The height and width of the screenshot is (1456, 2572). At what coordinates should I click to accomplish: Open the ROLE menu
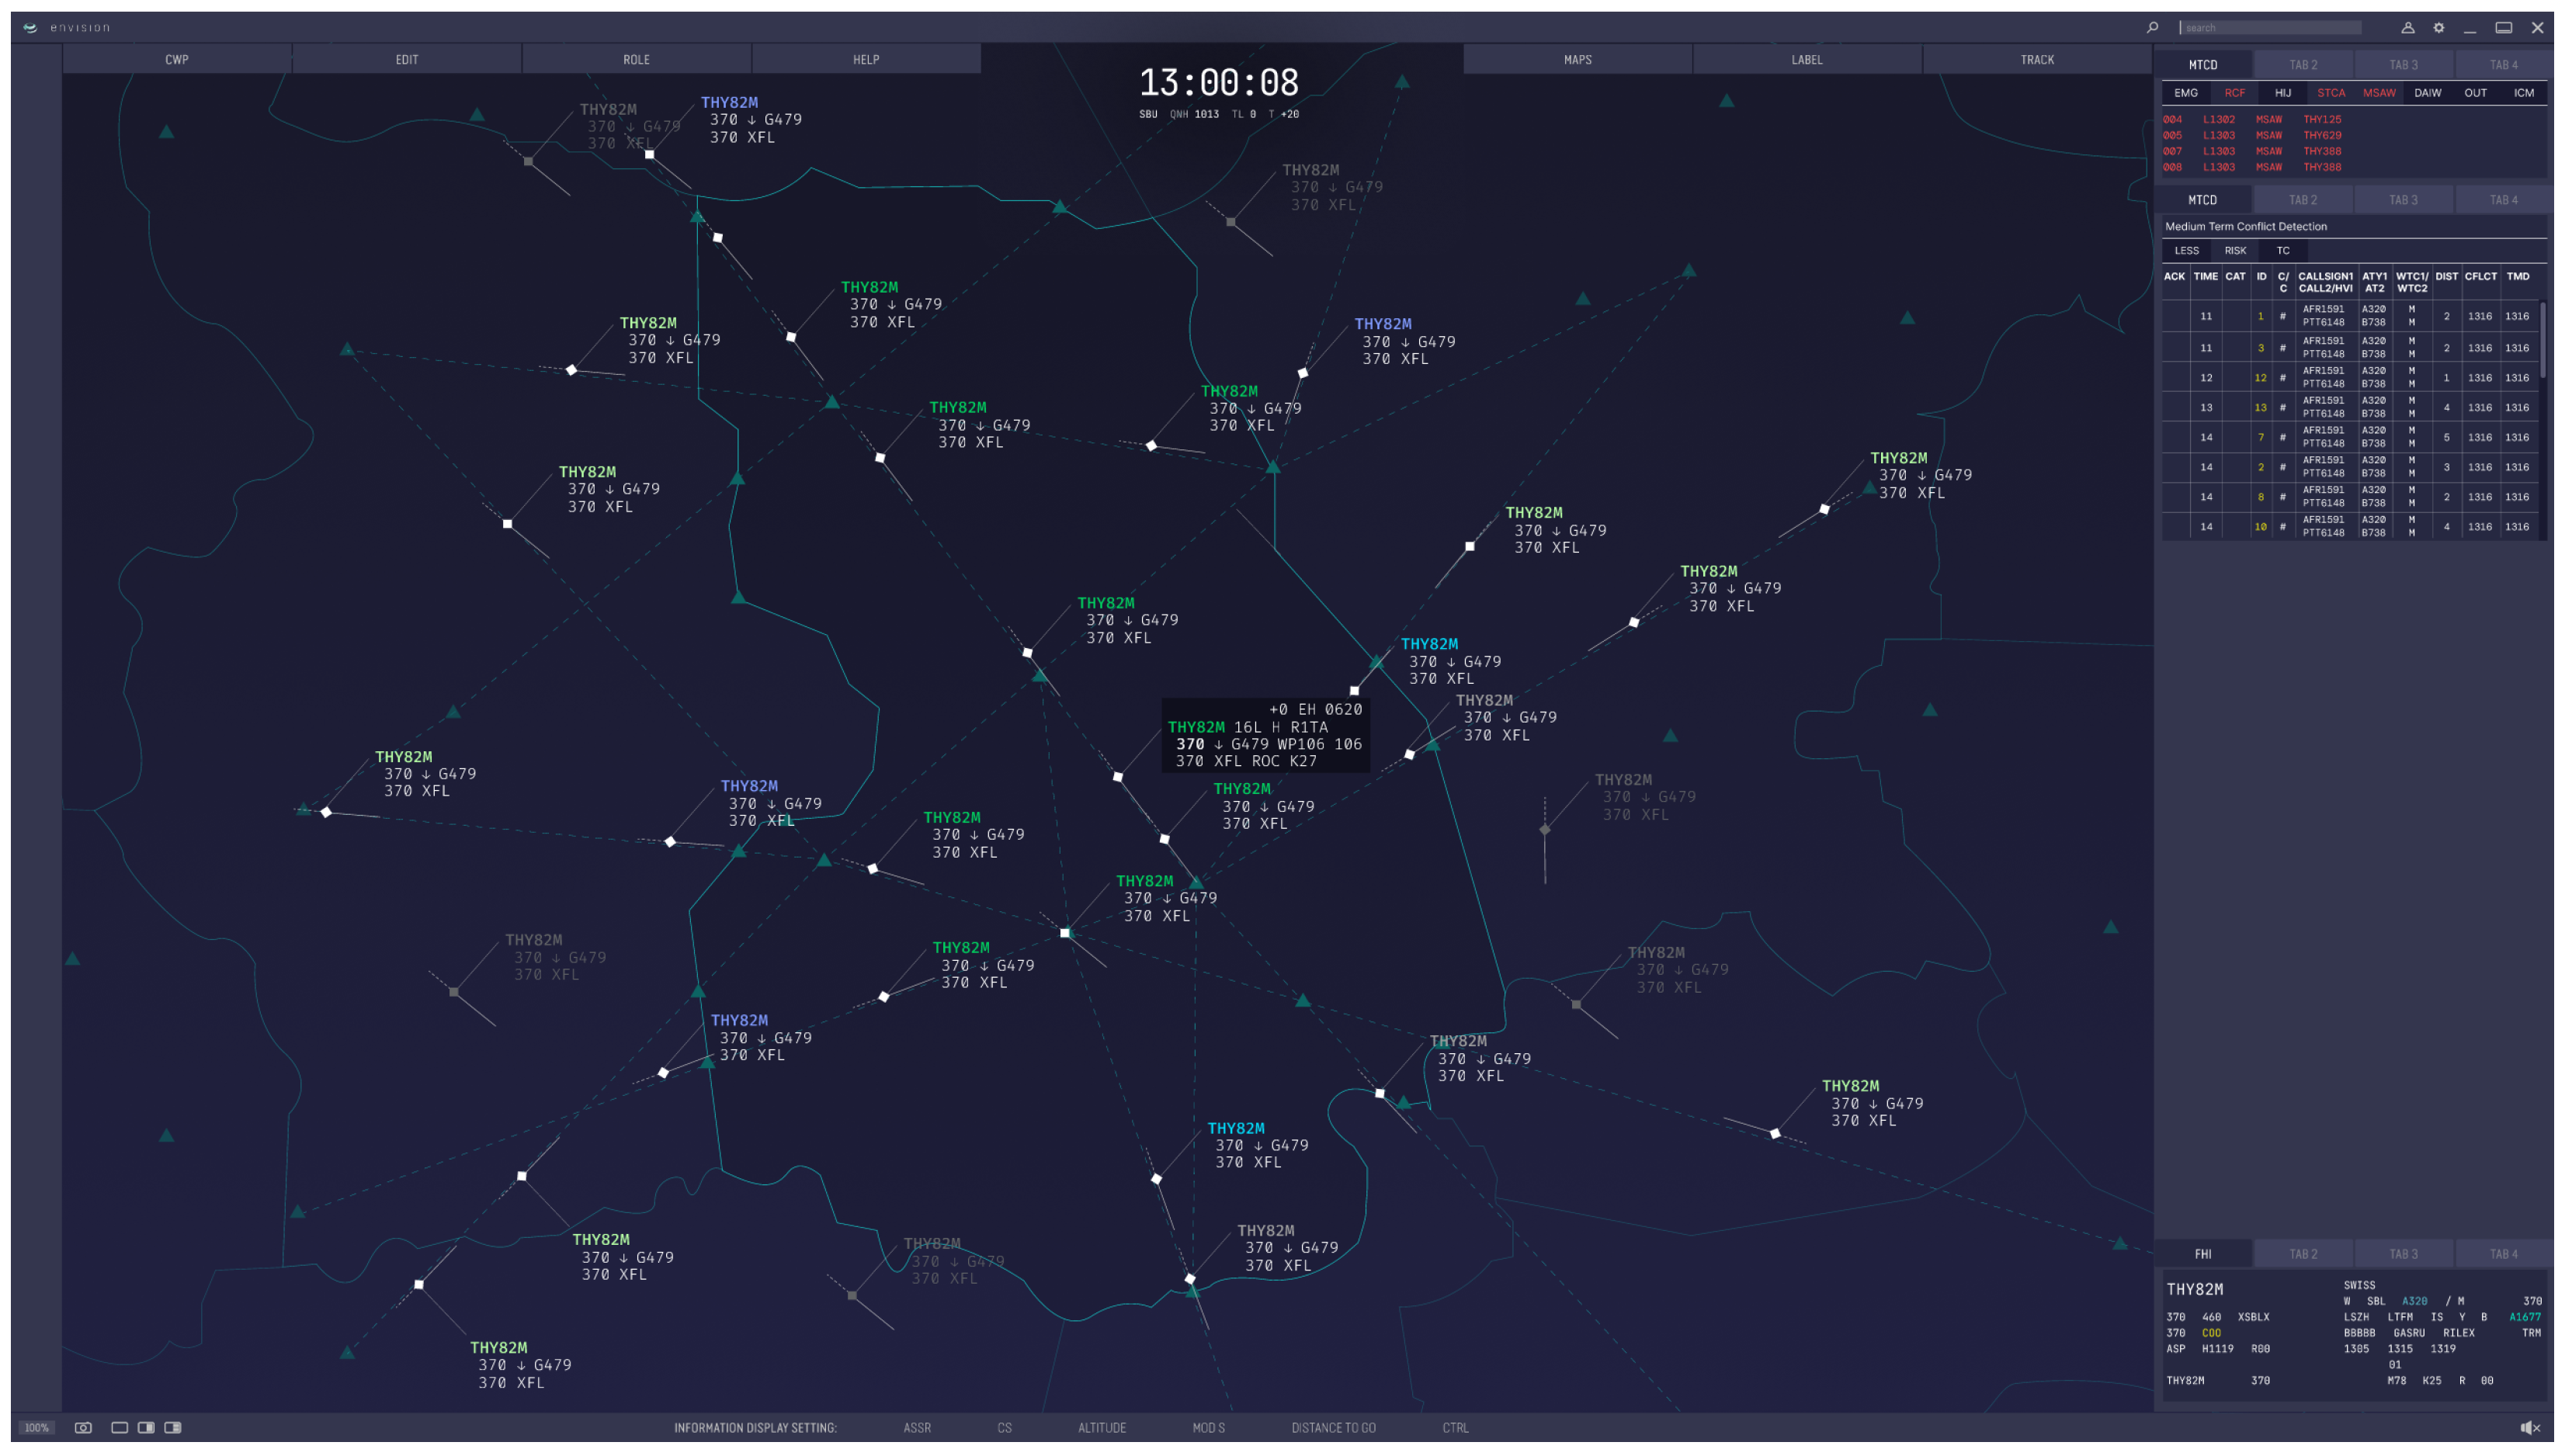pyautogui.click(x=637, y=60)
